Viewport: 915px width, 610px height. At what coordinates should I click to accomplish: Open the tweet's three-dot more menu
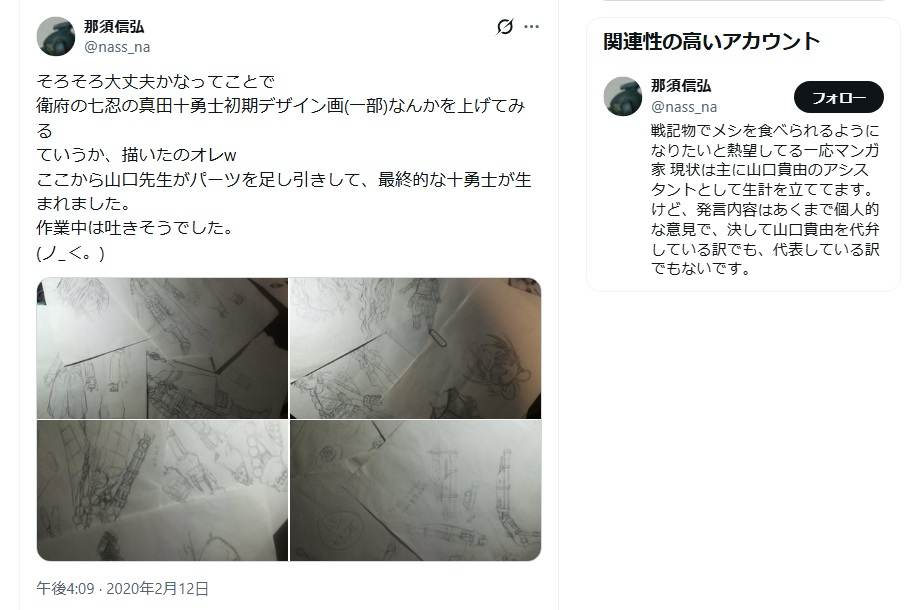click(531, 27)
